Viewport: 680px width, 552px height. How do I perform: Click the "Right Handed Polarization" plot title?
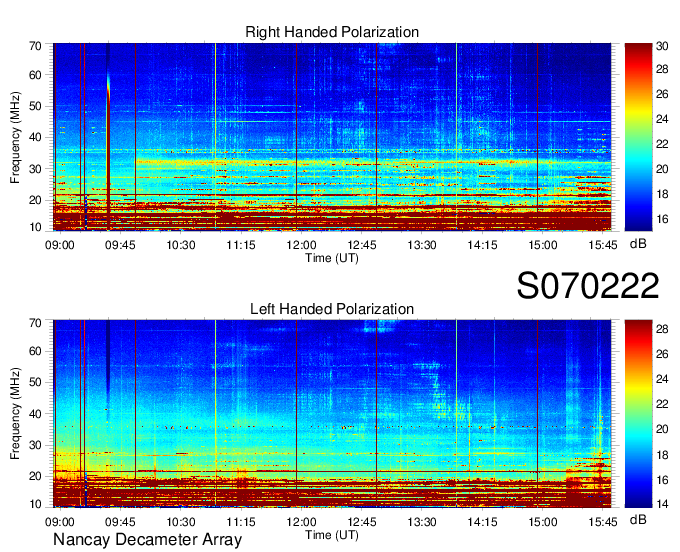tap(332, 32)
